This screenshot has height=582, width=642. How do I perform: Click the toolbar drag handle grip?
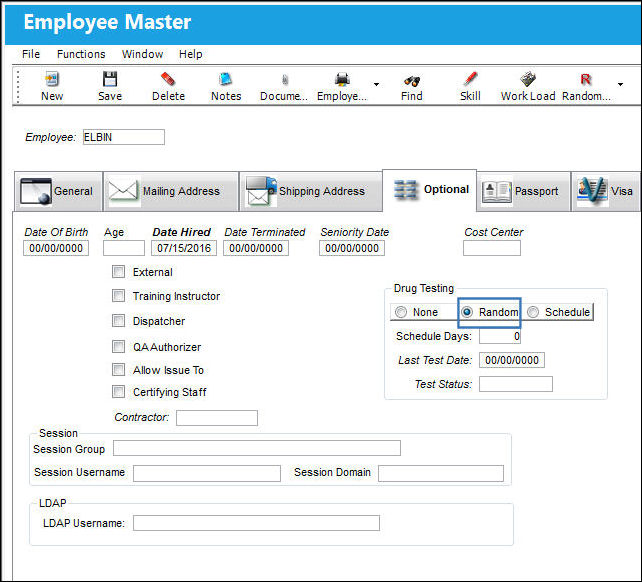click(18, 86)
